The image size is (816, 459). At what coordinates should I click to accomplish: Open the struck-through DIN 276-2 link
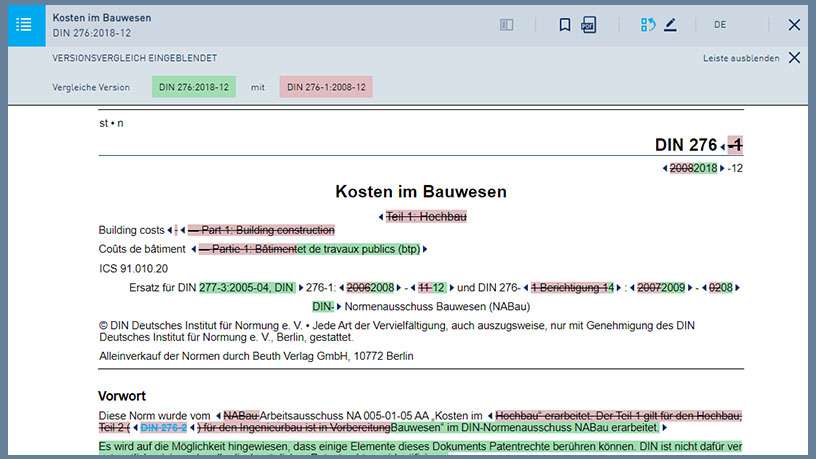point(163,428)
